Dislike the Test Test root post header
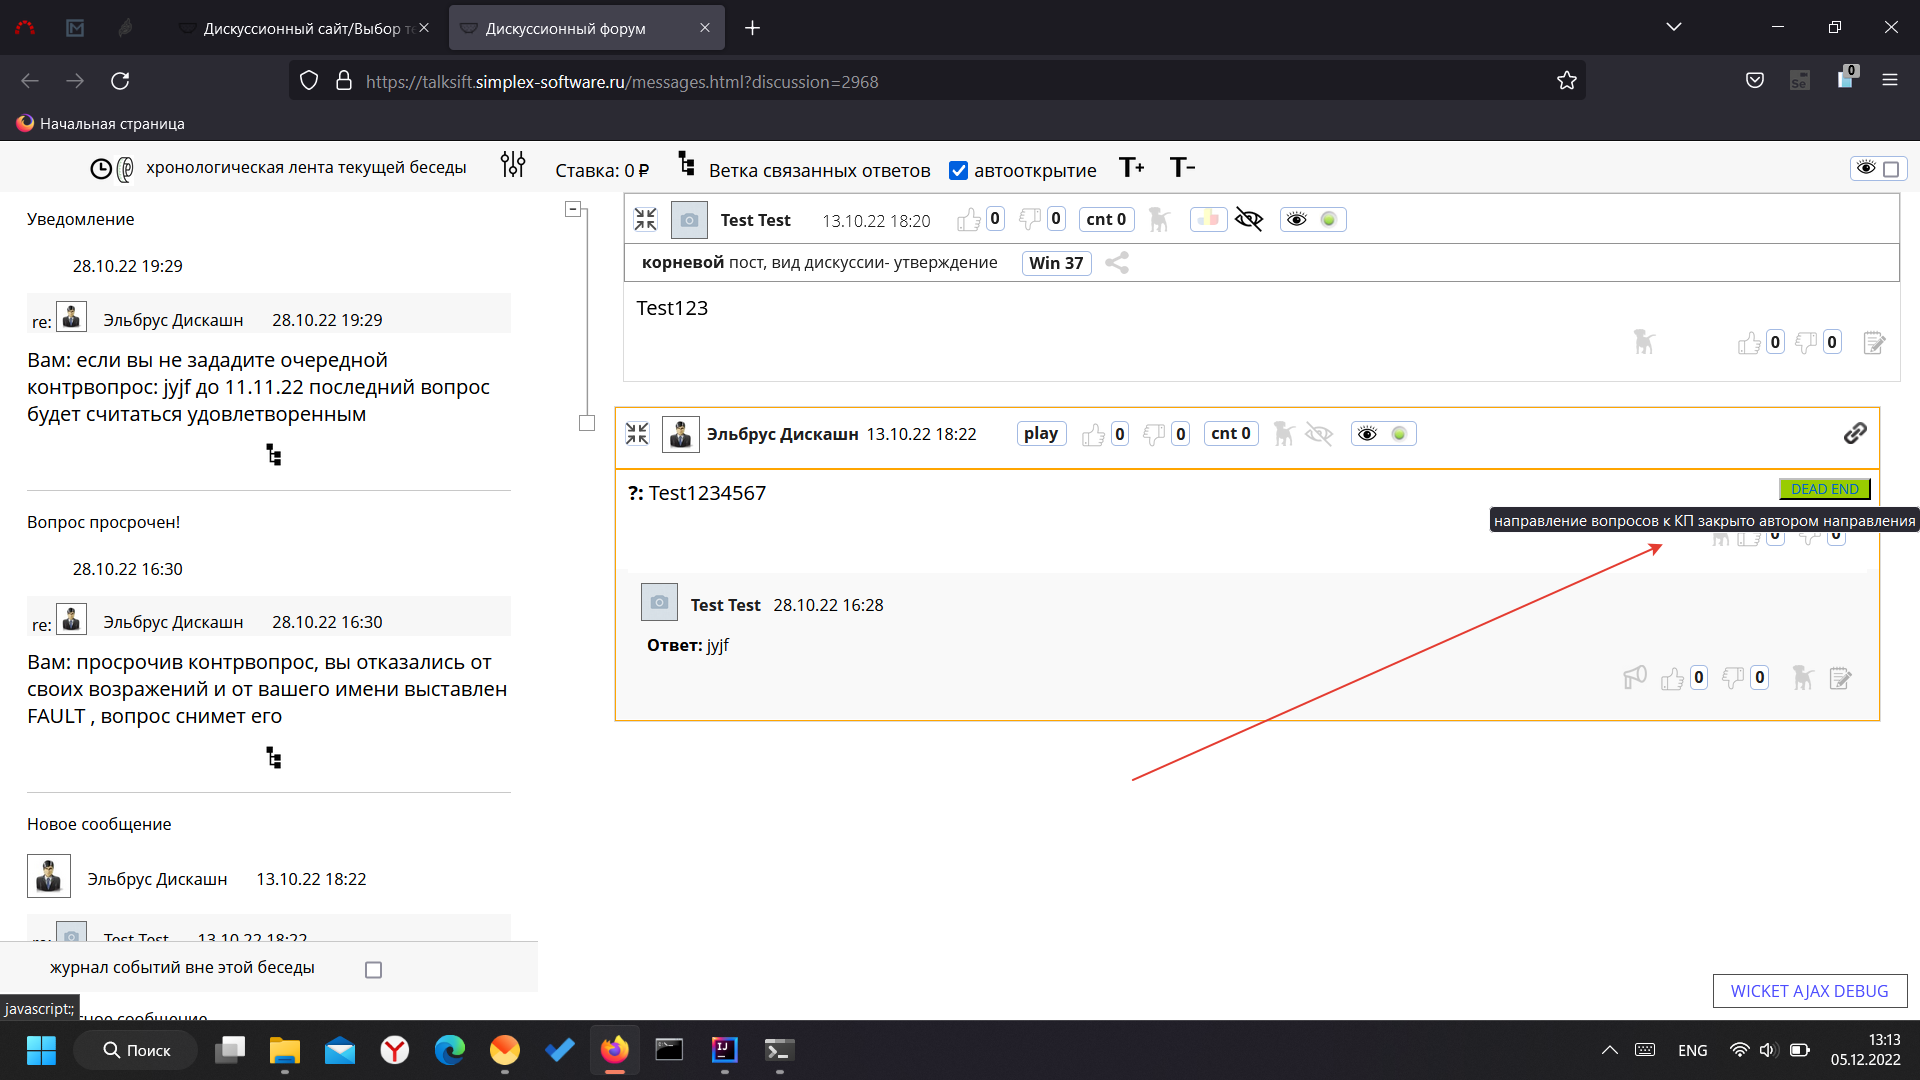This screenshot has height=1080, width=1920. click(x=1029, y=219)
